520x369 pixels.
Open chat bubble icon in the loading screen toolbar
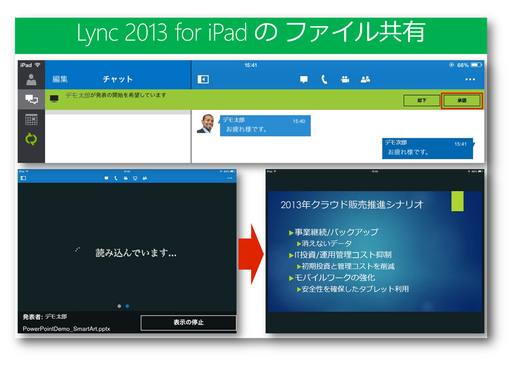[x=106, y=178]
